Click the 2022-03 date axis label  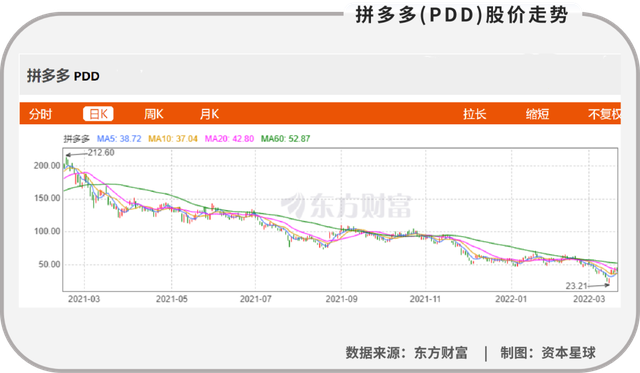[x=589, y=299]
